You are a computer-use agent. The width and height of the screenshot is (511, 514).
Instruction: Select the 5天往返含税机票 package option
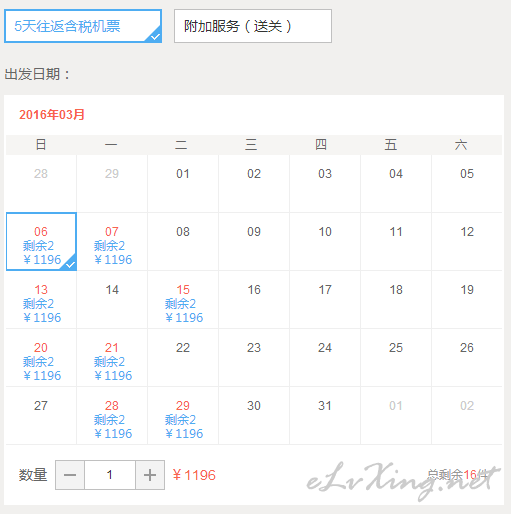pos(83,26)
